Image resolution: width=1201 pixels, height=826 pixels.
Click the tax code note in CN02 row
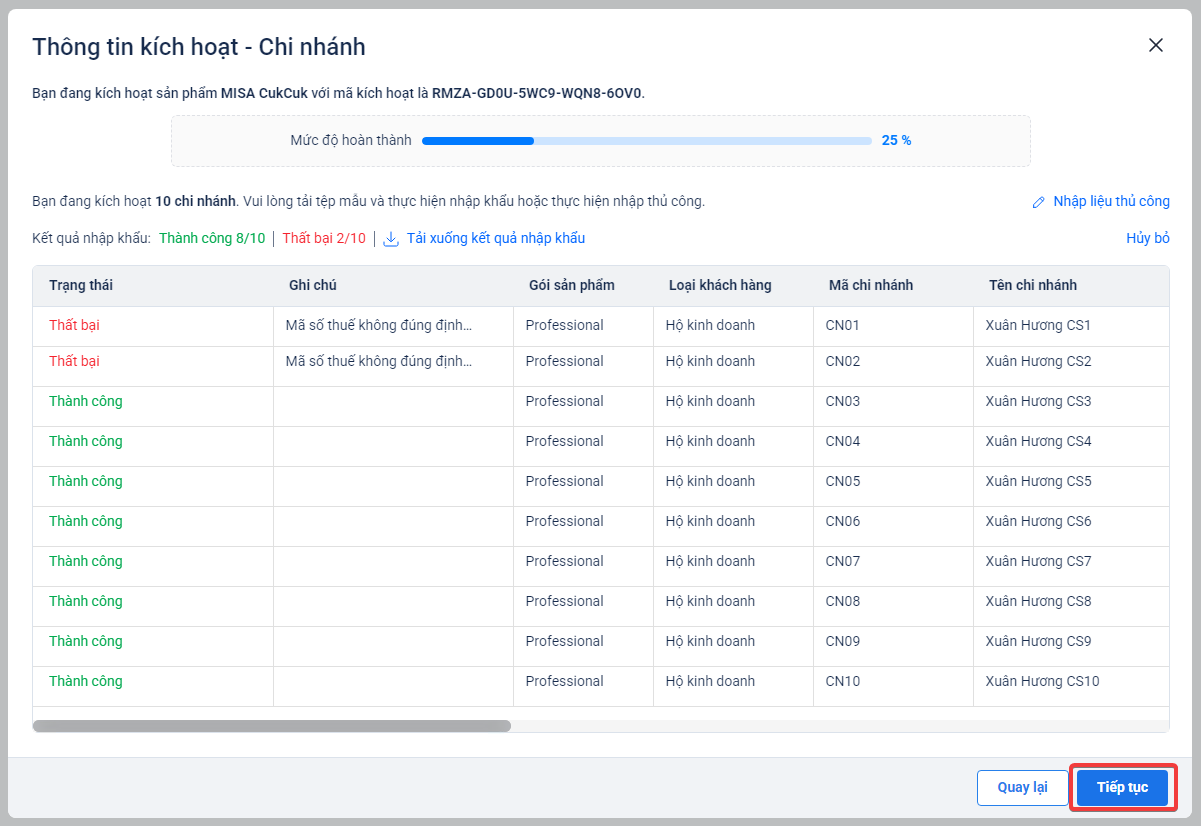coord(379,361)
